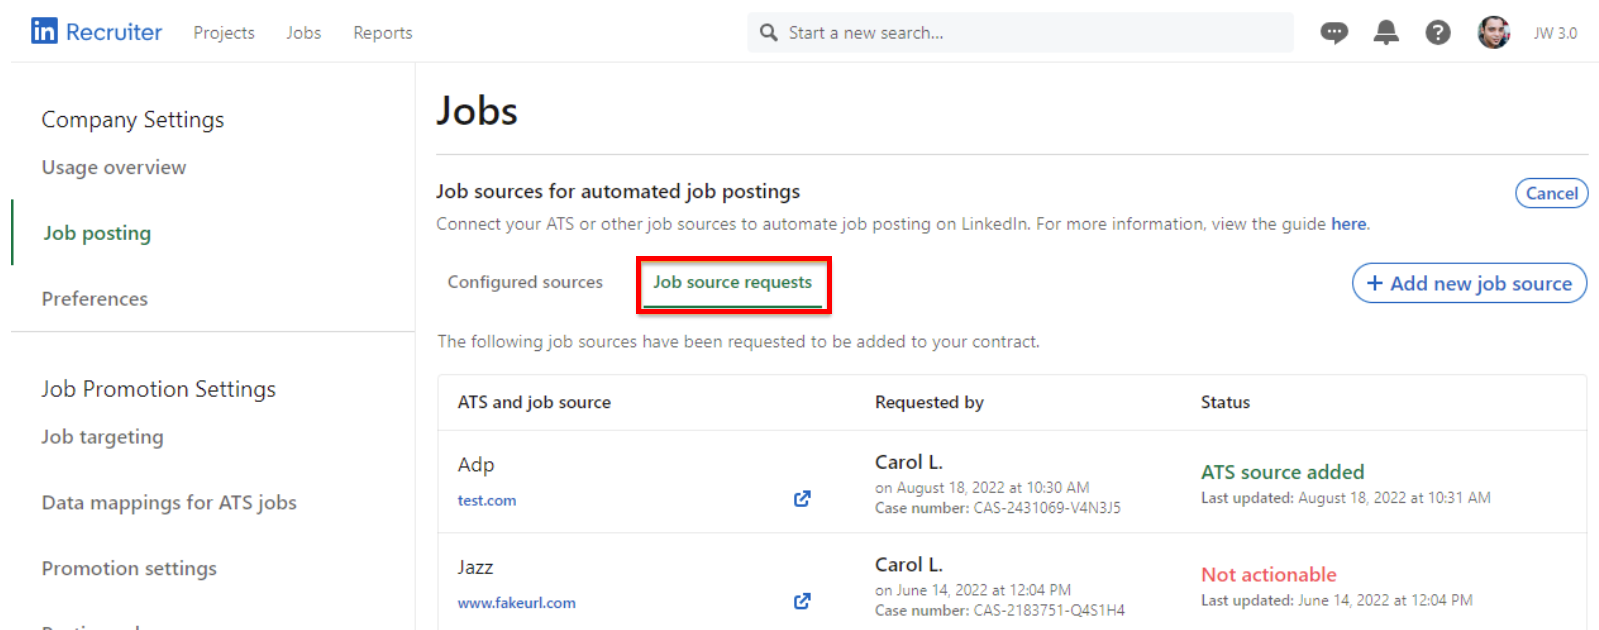Select Job posting in sidebar

[x=97, y=233]
